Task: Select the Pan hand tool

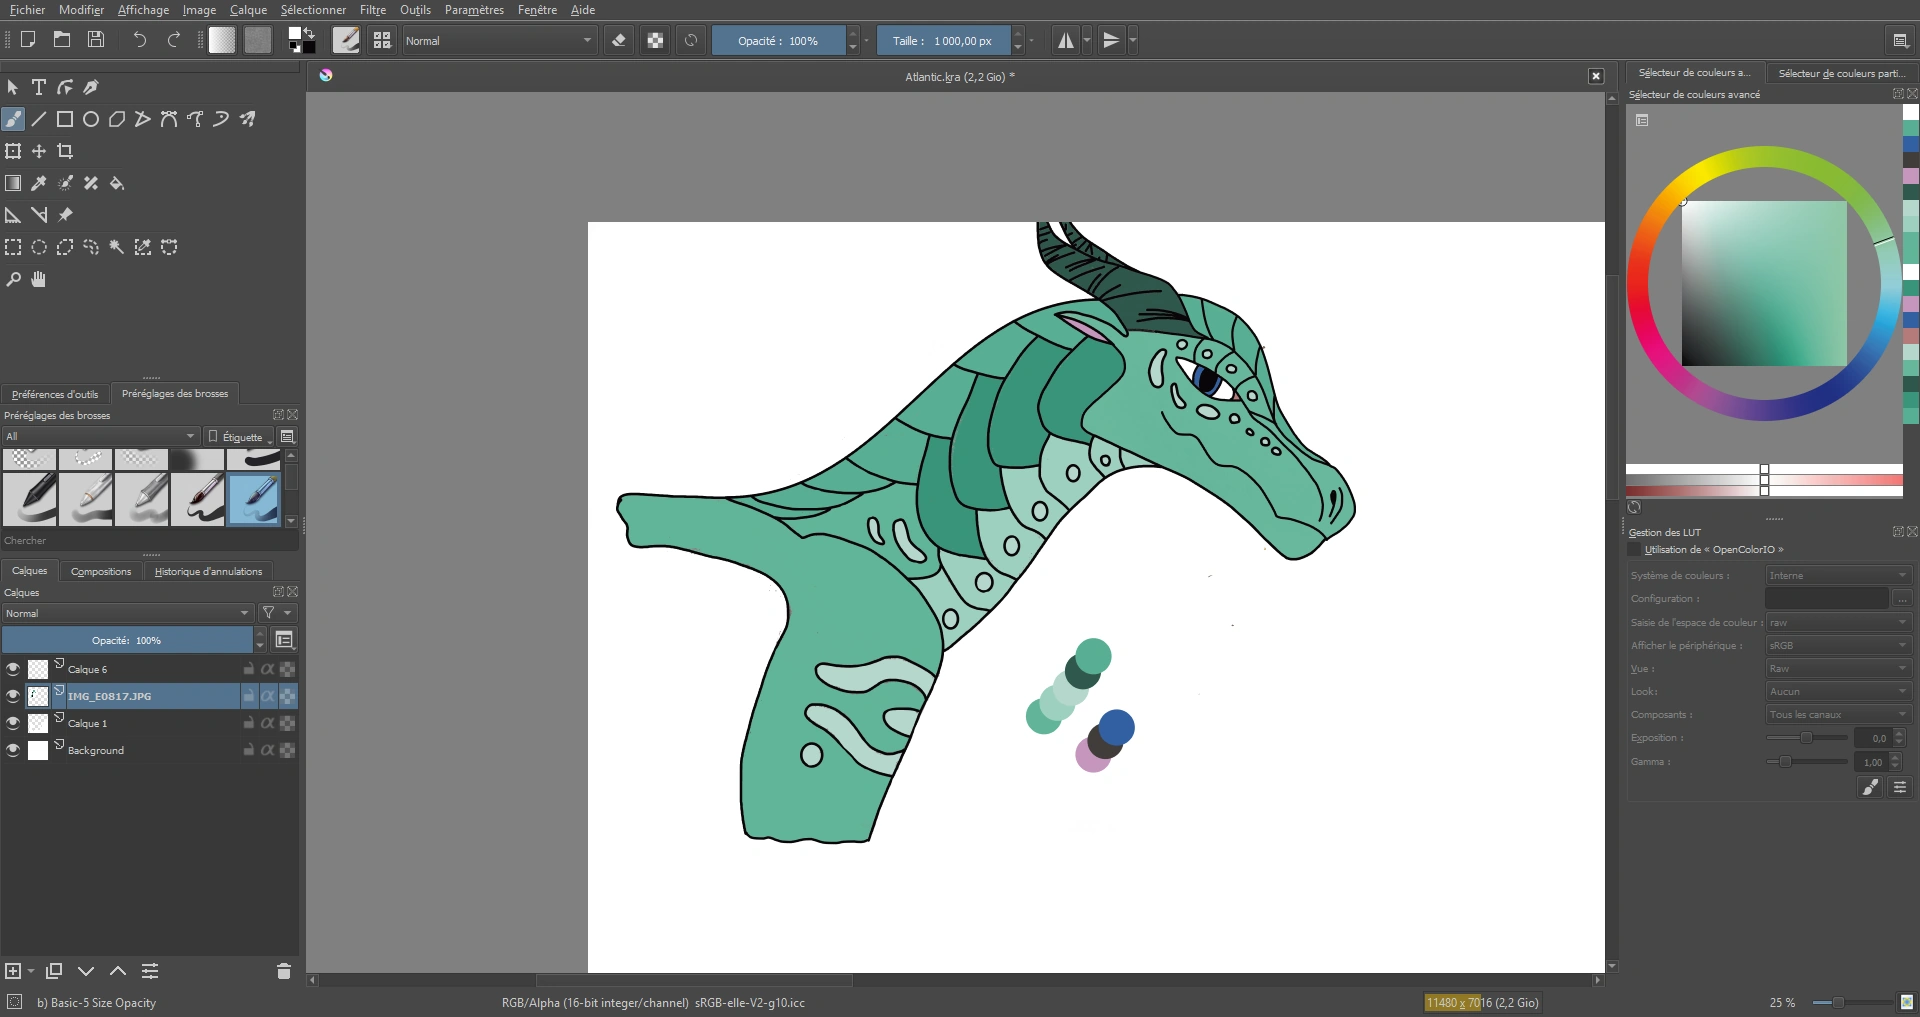Action: coord(39,279)
